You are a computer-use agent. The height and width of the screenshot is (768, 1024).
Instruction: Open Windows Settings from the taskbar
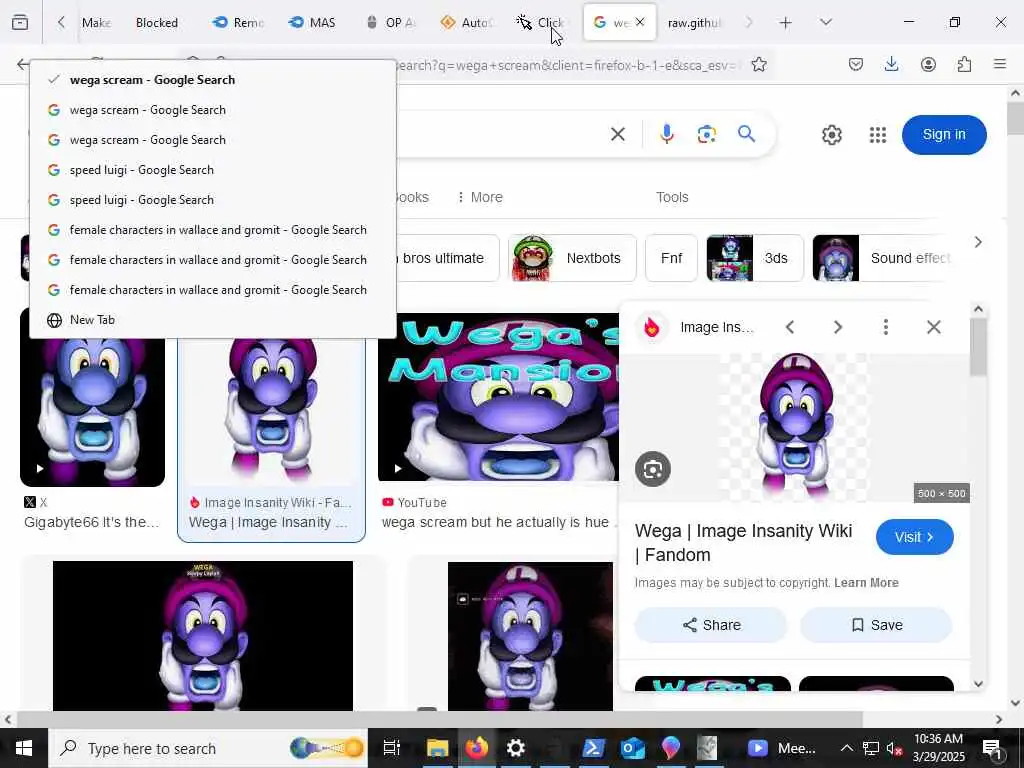click(x=515, y=748)
